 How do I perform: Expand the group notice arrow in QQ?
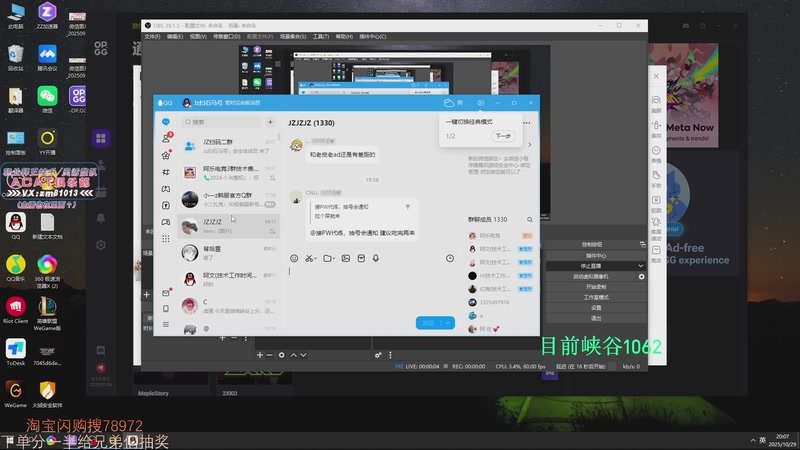tap(530, 145)
